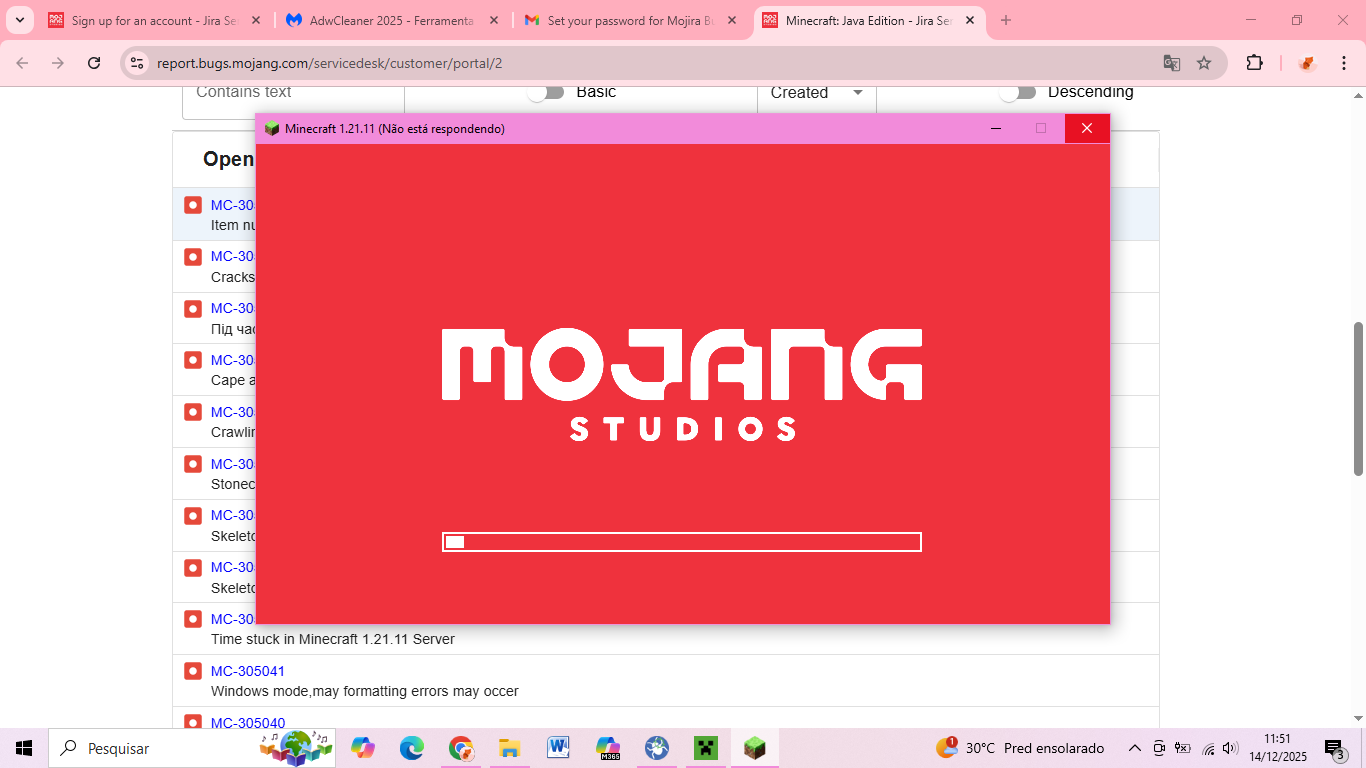The width and height of the screenshot is (1366, 768).
Task: Click the browser forward arrow
Action: [x=58, y=63]
